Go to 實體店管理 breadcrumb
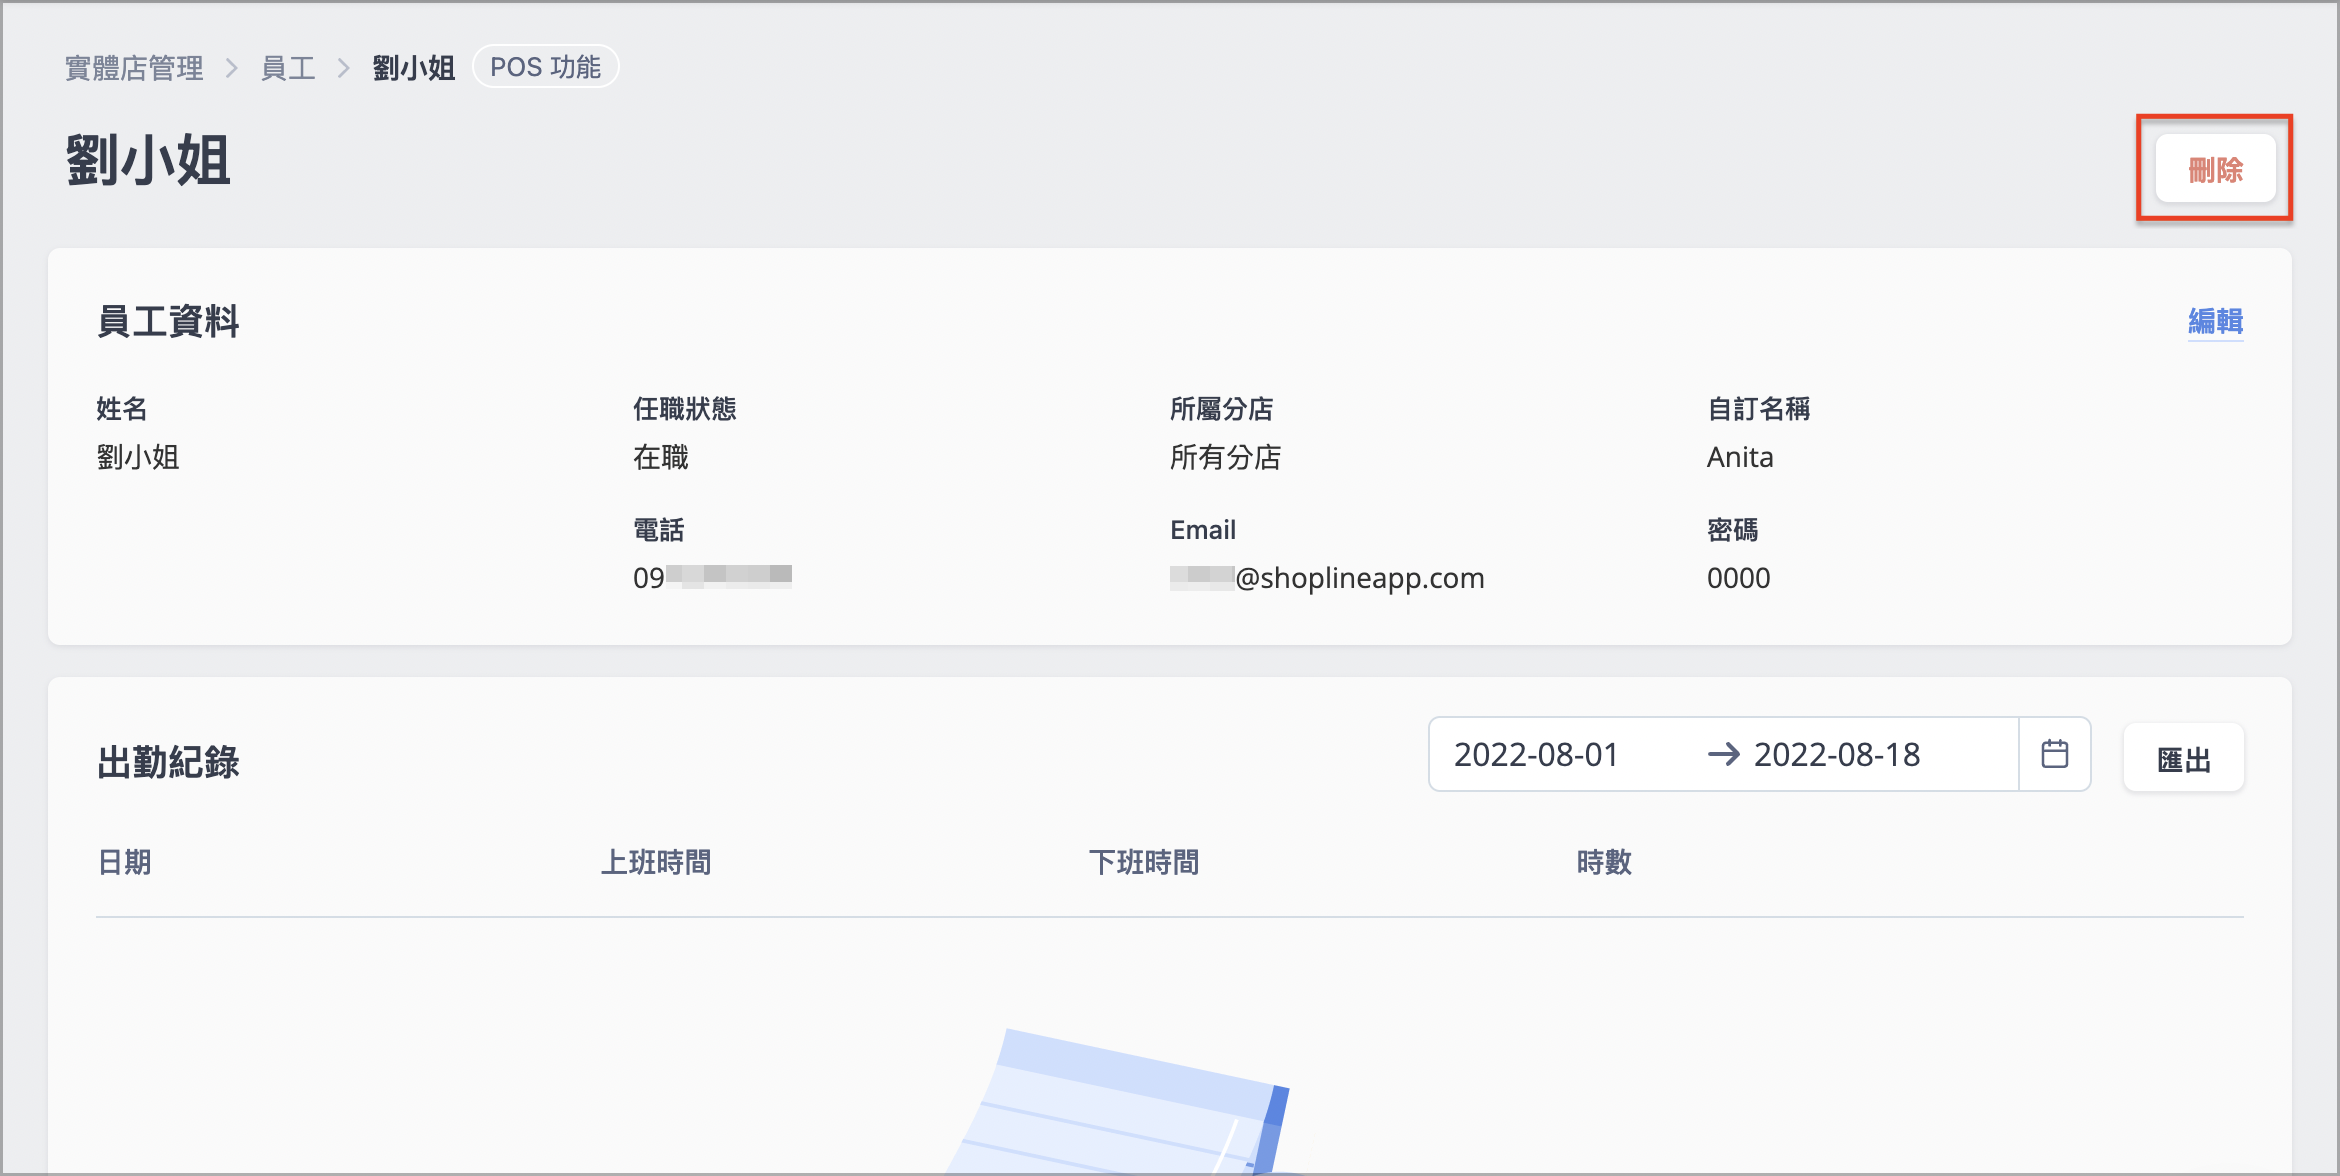Screen dimensions: 2340x1176 [134, 68]
